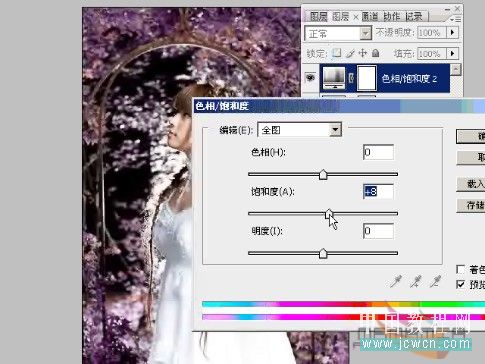Click the adjustment thumbnail of 色相/饱和度 2
485x364 pixels.
(334, 78)
